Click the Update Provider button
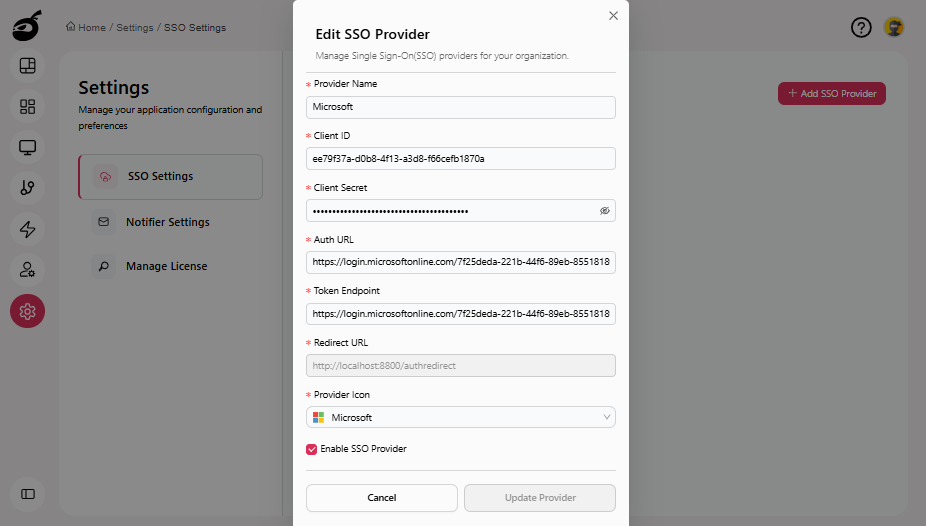The width and height of the screenshot is (926, 526). (540, 498)
